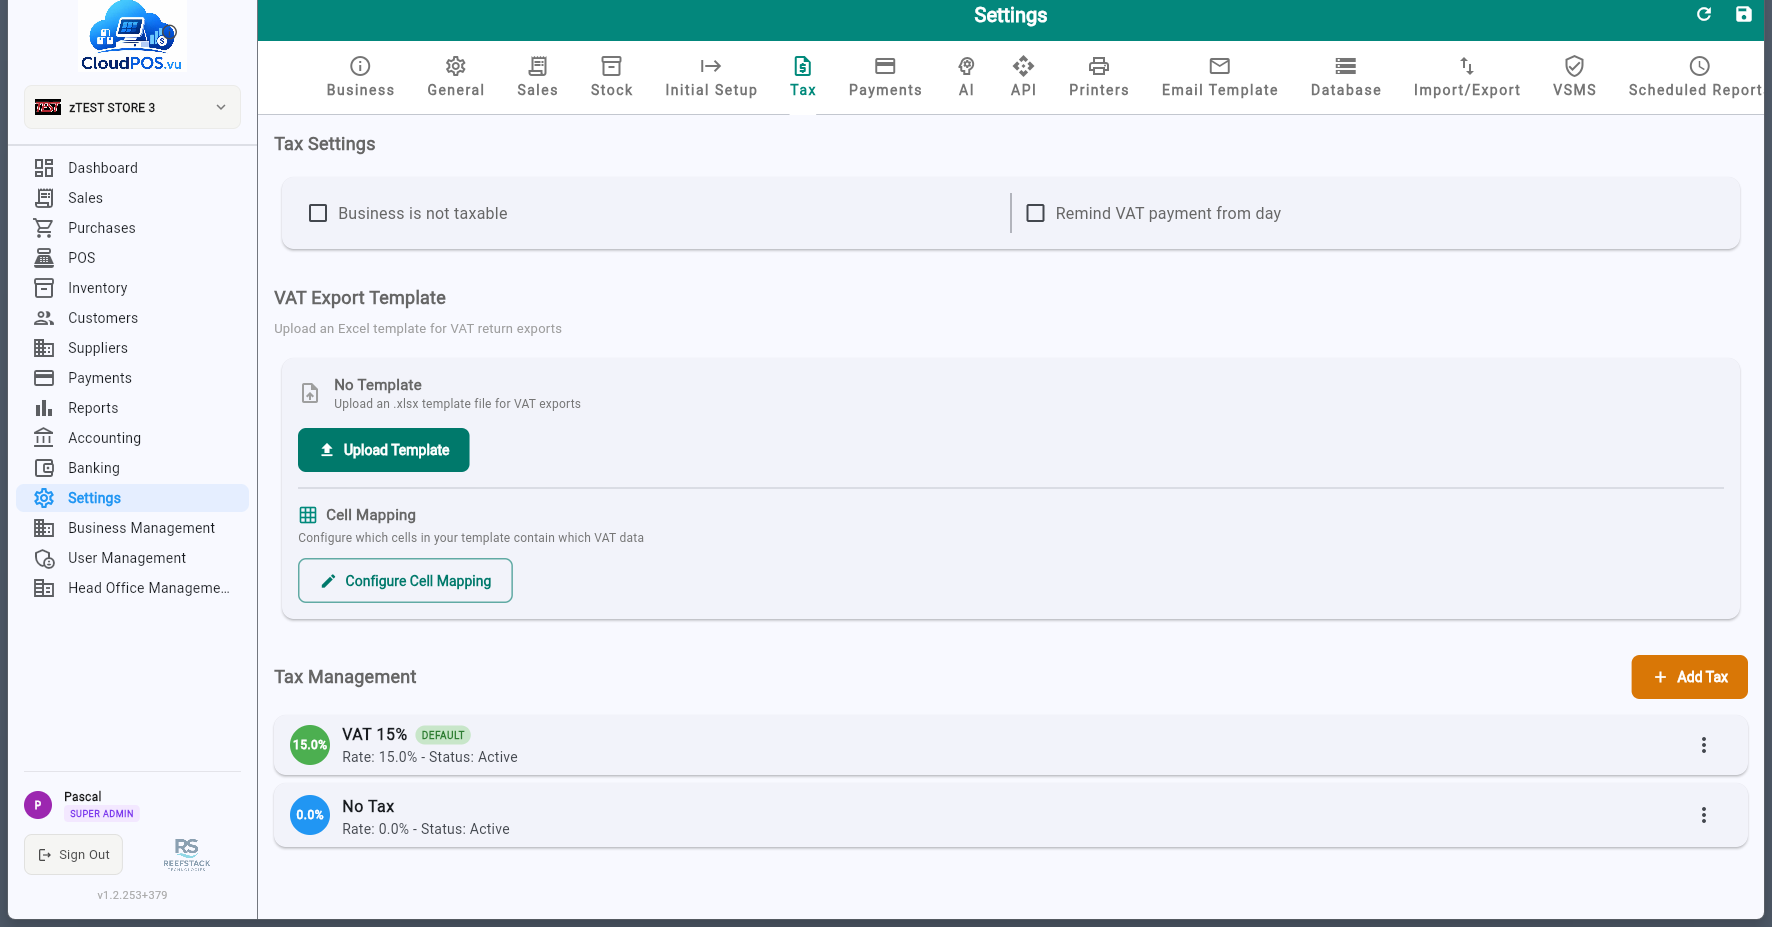This screenshot has height=927, width=1772.
Task: Switch to the Sales settings tab
Action: click(x=537, y=77)
